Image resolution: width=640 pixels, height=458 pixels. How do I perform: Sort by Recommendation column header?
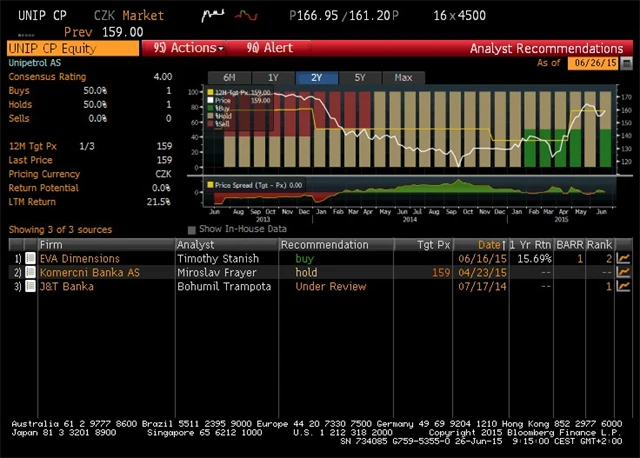(324, 245)
